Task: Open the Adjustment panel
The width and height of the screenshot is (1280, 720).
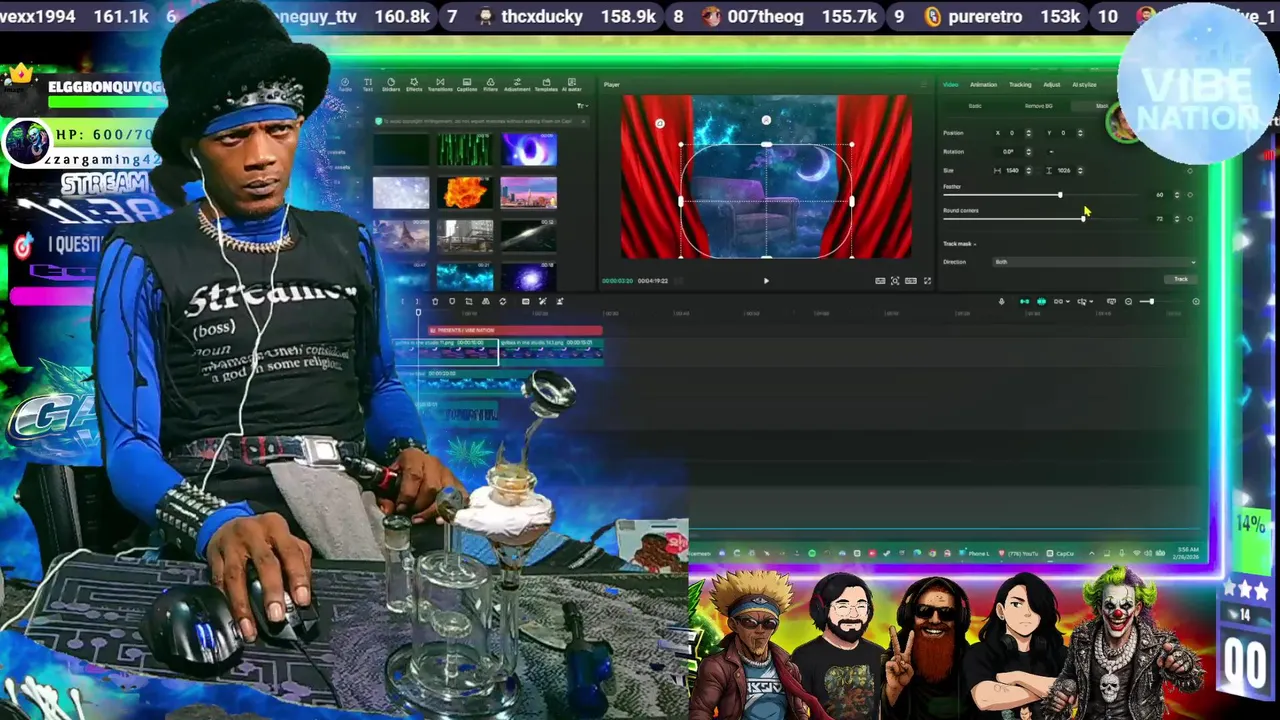Action: click(x=517, y=84)
